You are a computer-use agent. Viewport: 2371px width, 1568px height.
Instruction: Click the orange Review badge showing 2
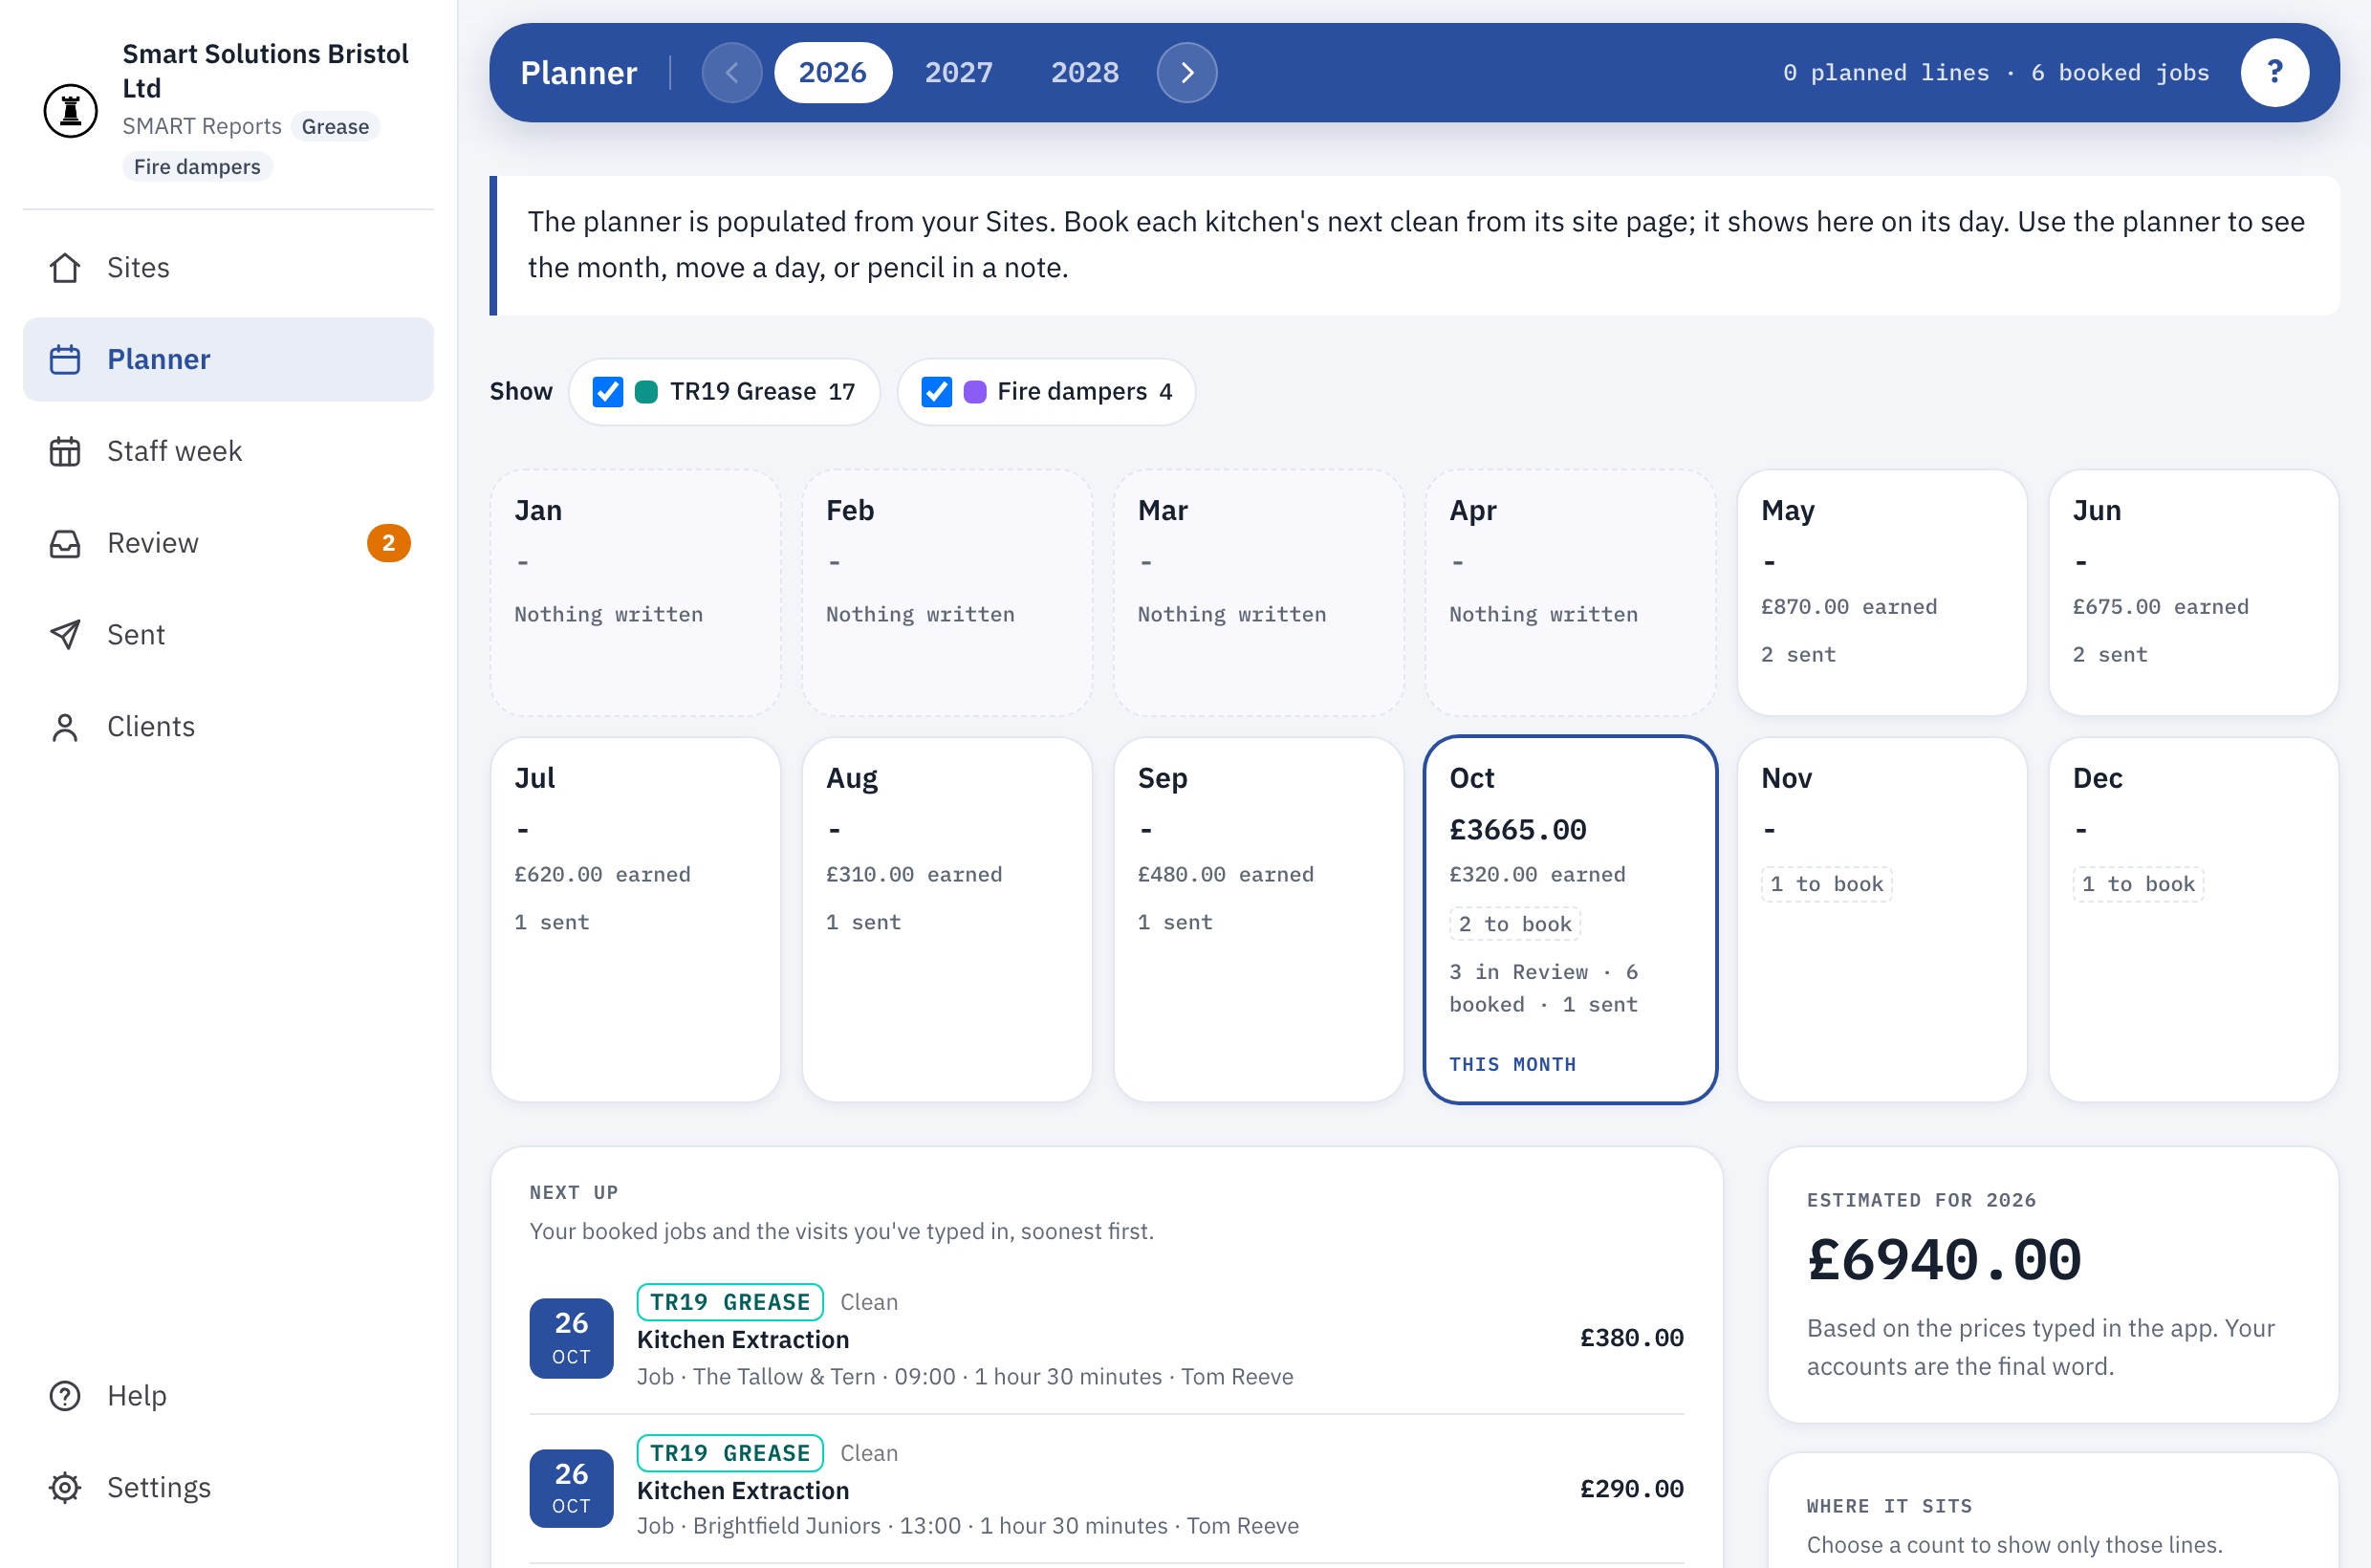388,543
